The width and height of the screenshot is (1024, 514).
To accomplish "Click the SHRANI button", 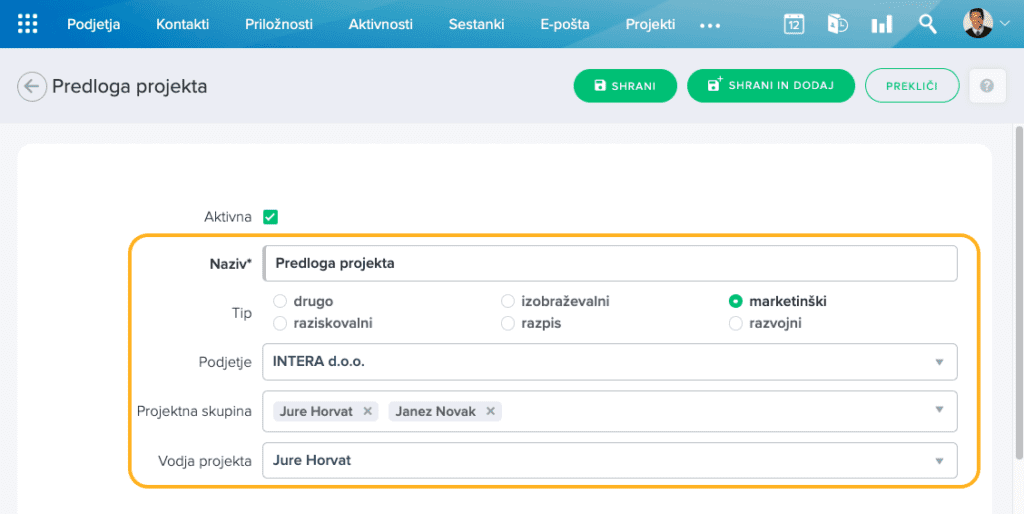I will 625,86.
